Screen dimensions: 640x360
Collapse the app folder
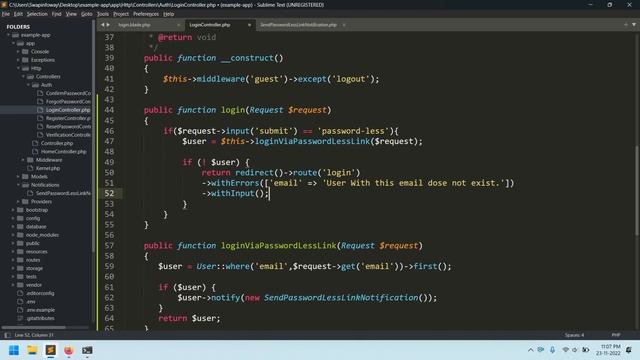(x=13, y=43)
